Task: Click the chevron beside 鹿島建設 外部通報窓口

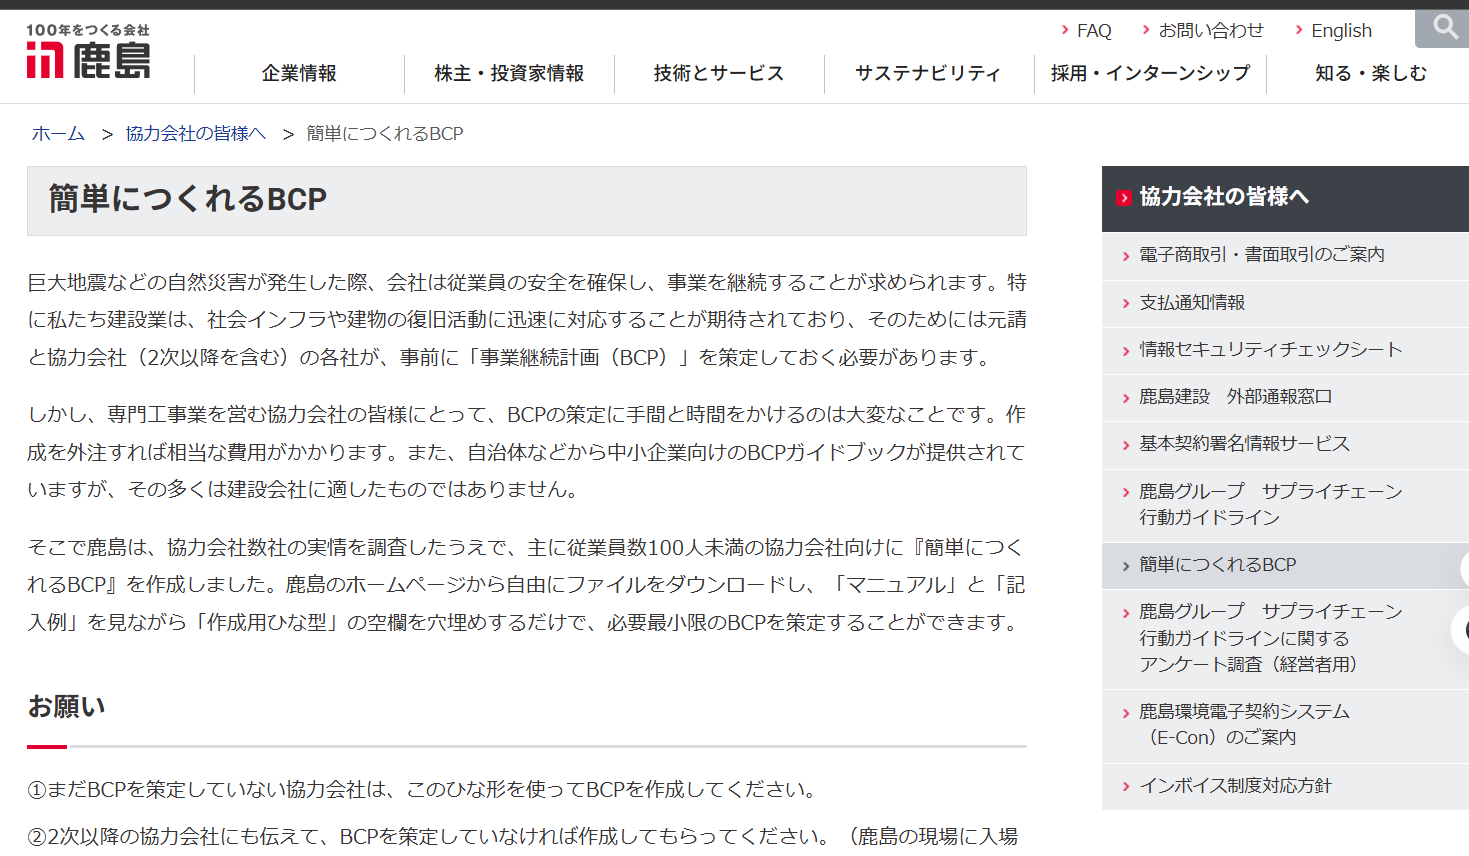Action: click(1126, 398)
